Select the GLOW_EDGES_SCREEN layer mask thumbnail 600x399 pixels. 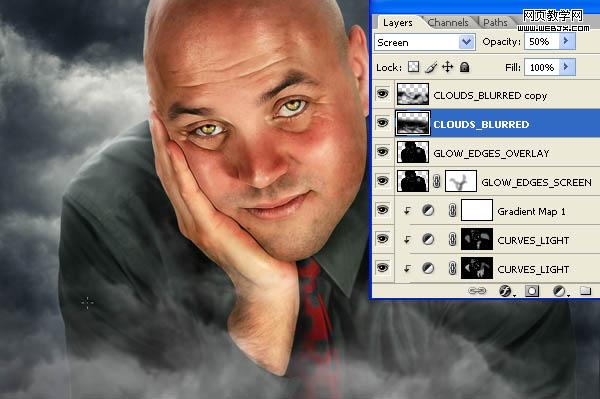click(x=461, y=181)
